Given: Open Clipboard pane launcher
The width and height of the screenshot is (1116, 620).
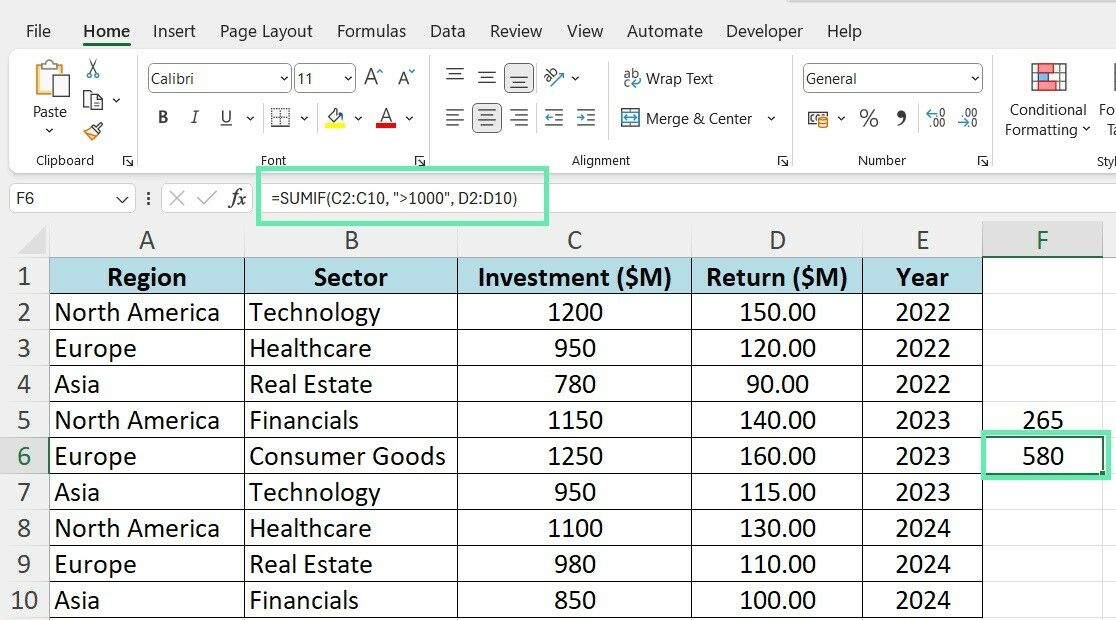Looking at the screenshot, I should coord(127,162).
